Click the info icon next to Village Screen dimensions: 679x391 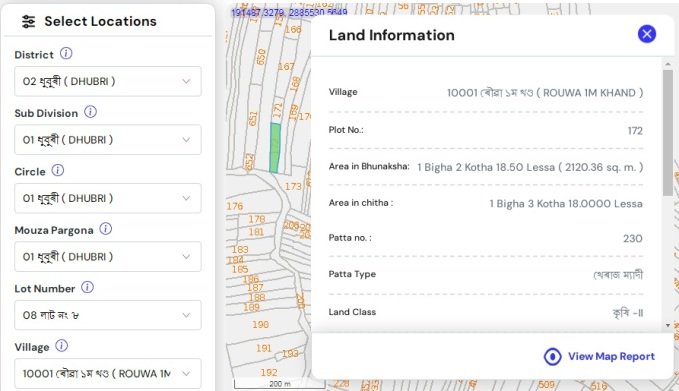click(x=61, y=346)
